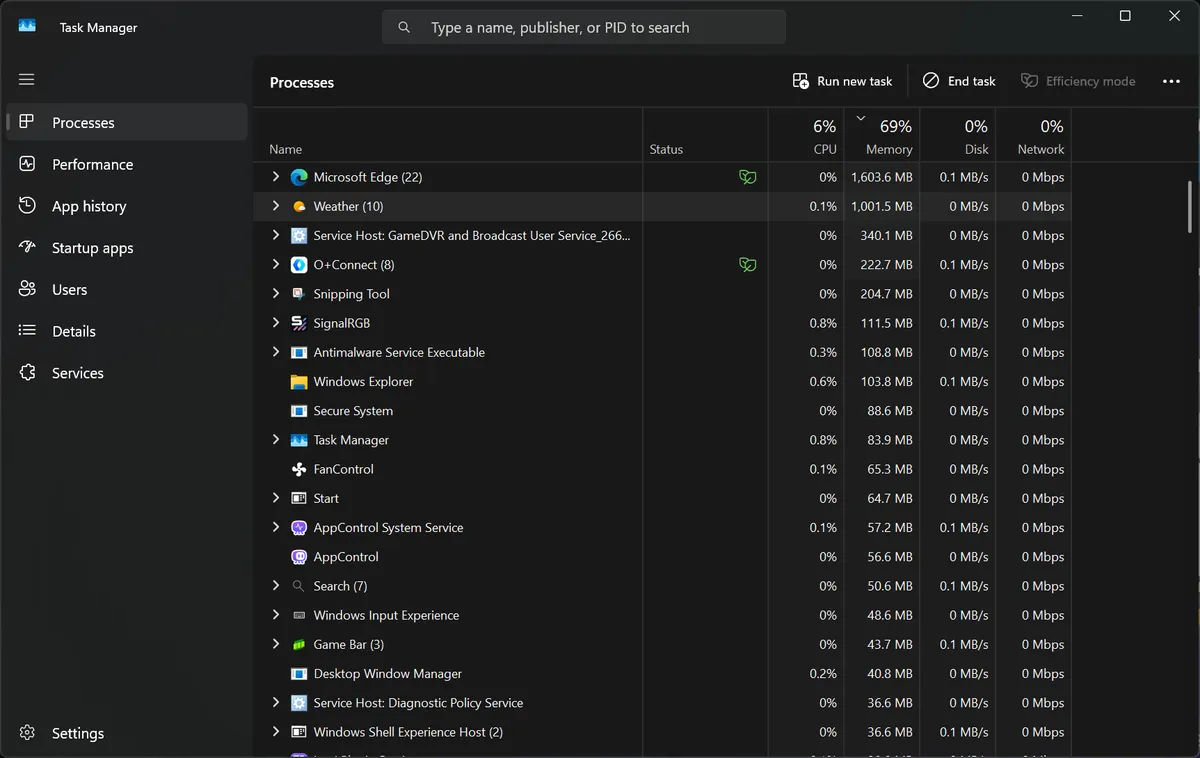Image resolution: width=1200 pixels, height=758 pixels.
Task: Click the Status column header
Action: point(706,135)
